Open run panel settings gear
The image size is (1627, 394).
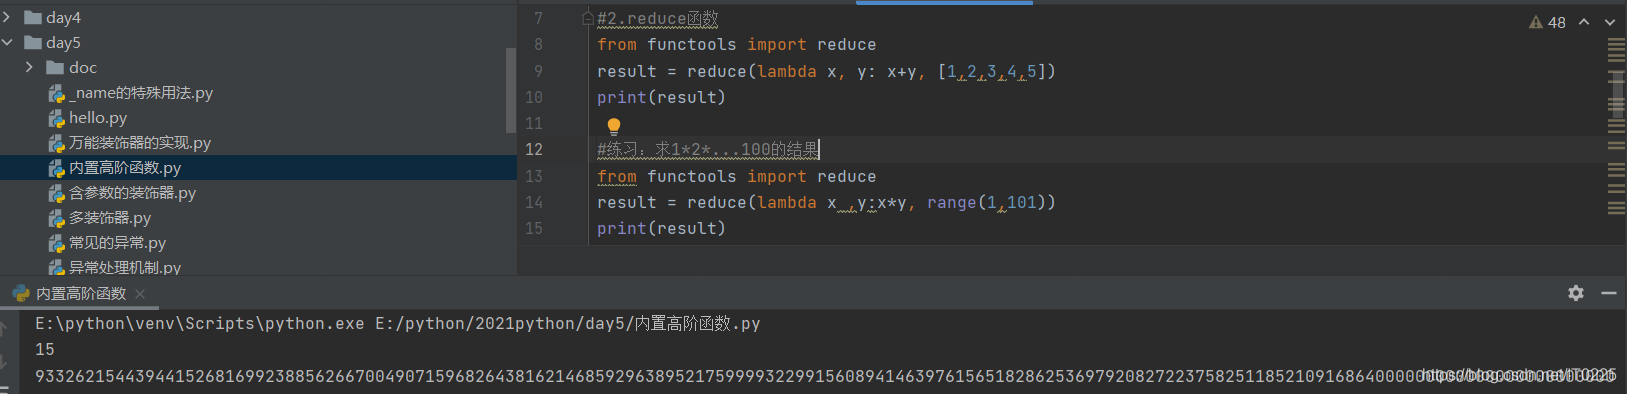[x=1576, y=293]
